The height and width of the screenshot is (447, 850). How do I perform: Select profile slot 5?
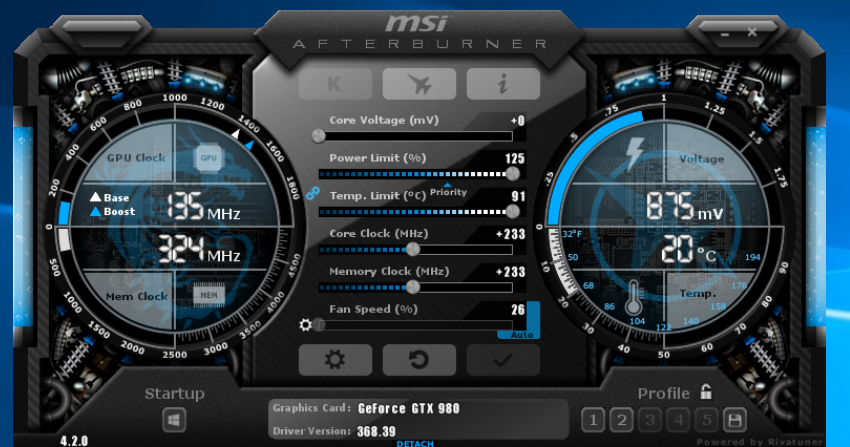[707, 420]
